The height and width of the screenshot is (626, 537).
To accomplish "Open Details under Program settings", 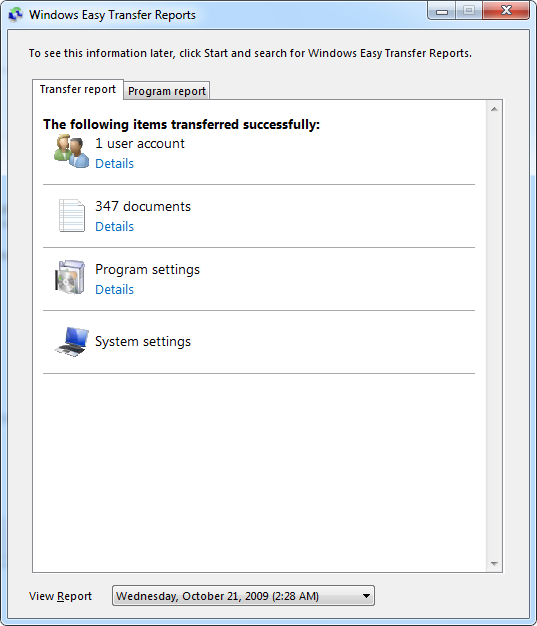I will pyautogui.click(x=114, y=289).
